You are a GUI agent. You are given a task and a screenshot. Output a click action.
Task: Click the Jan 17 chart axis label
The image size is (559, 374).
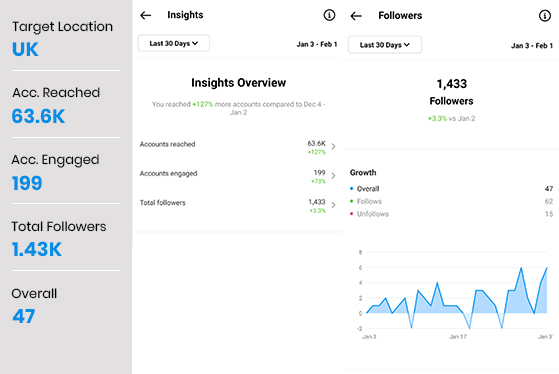[x=458, y=337]
